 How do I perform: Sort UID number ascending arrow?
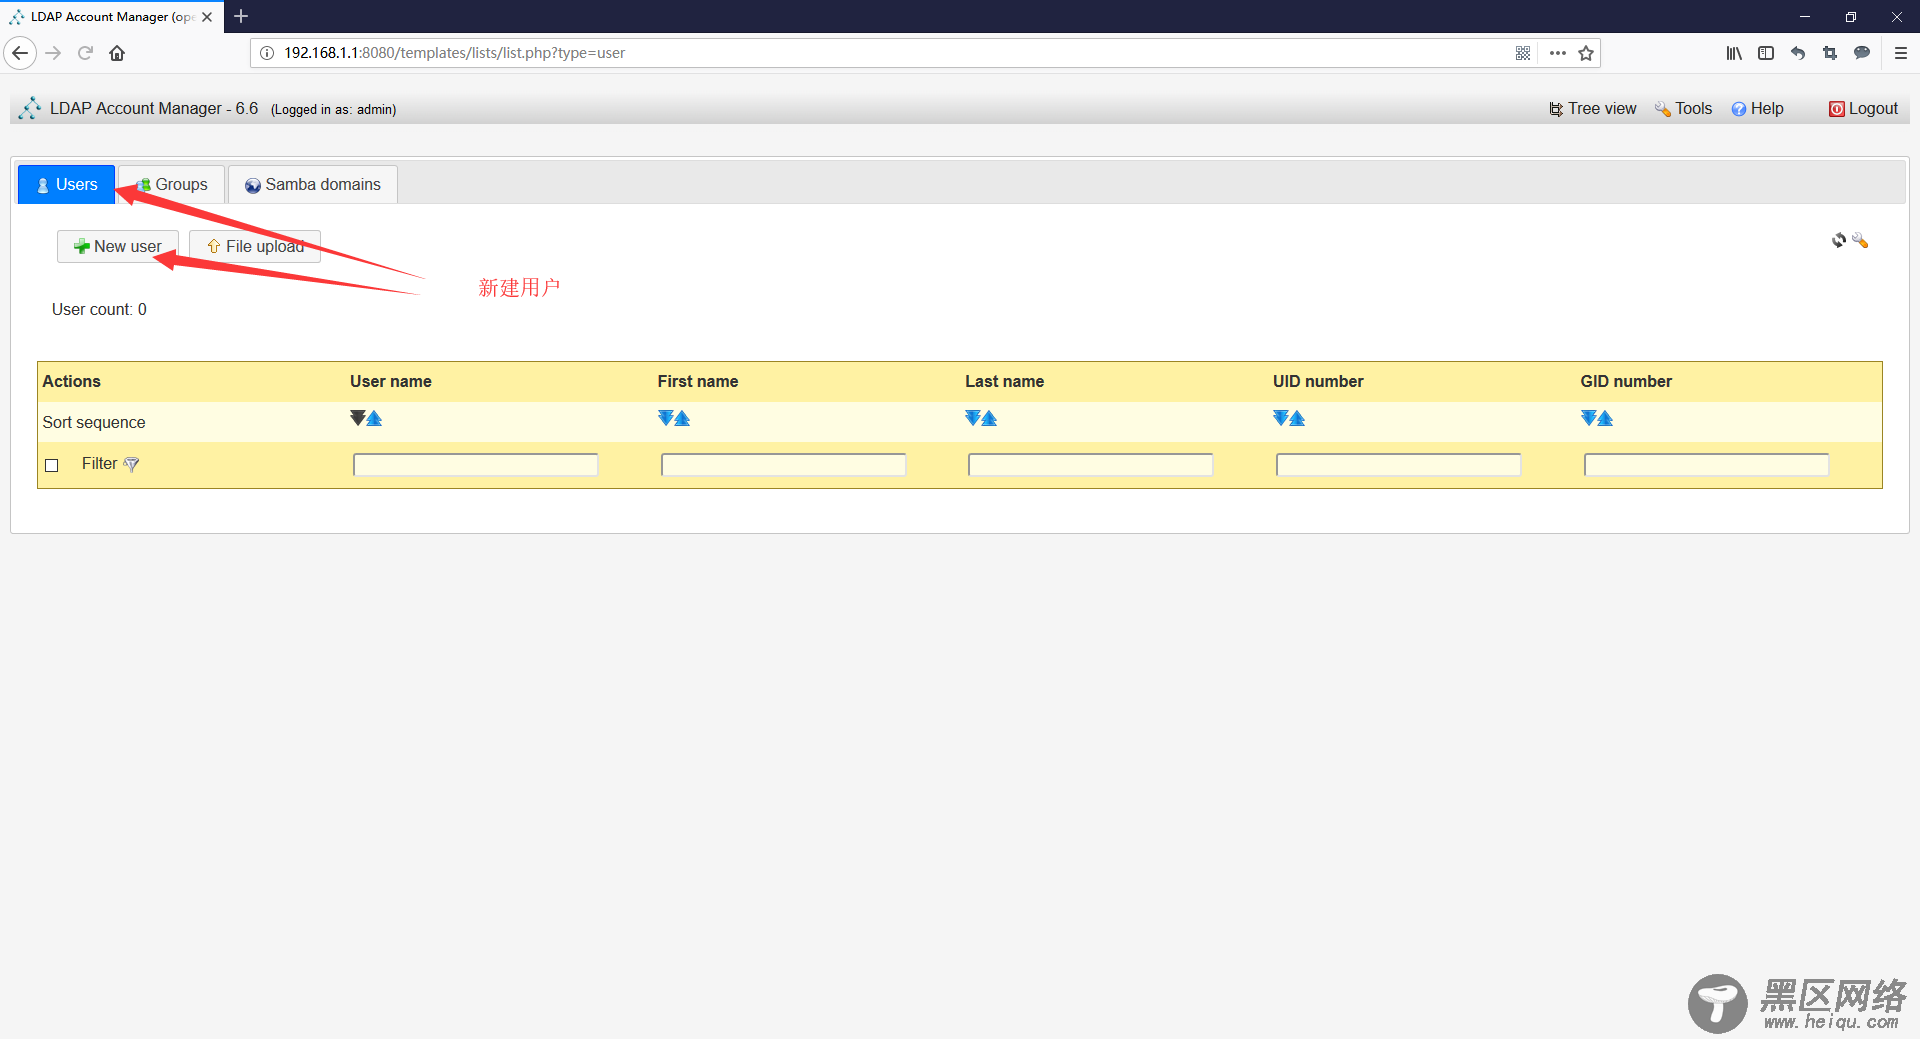(1297, 418)
